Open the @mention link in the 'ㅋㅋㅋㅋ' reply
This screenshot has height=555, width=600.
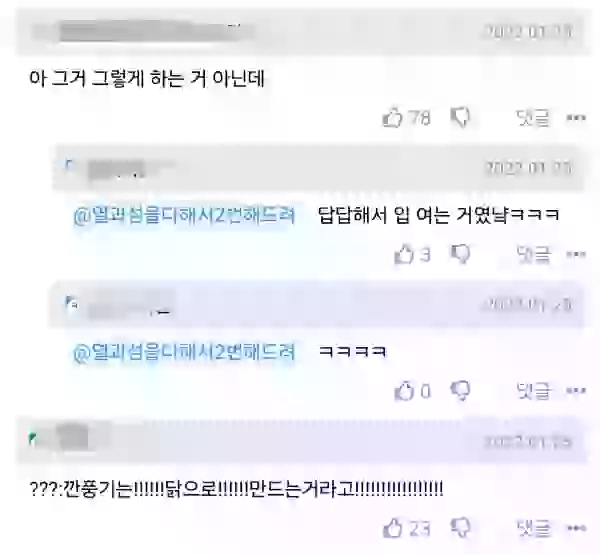(184, 352)
